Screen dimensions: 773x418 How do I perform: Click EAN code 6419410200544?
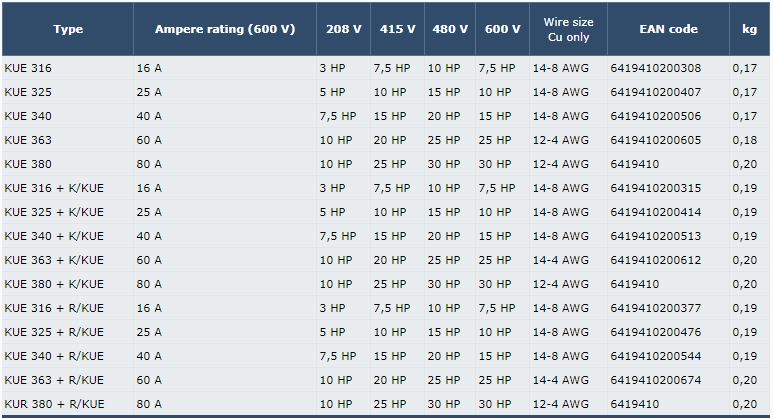pyautogui.click(x=656, y=356)
